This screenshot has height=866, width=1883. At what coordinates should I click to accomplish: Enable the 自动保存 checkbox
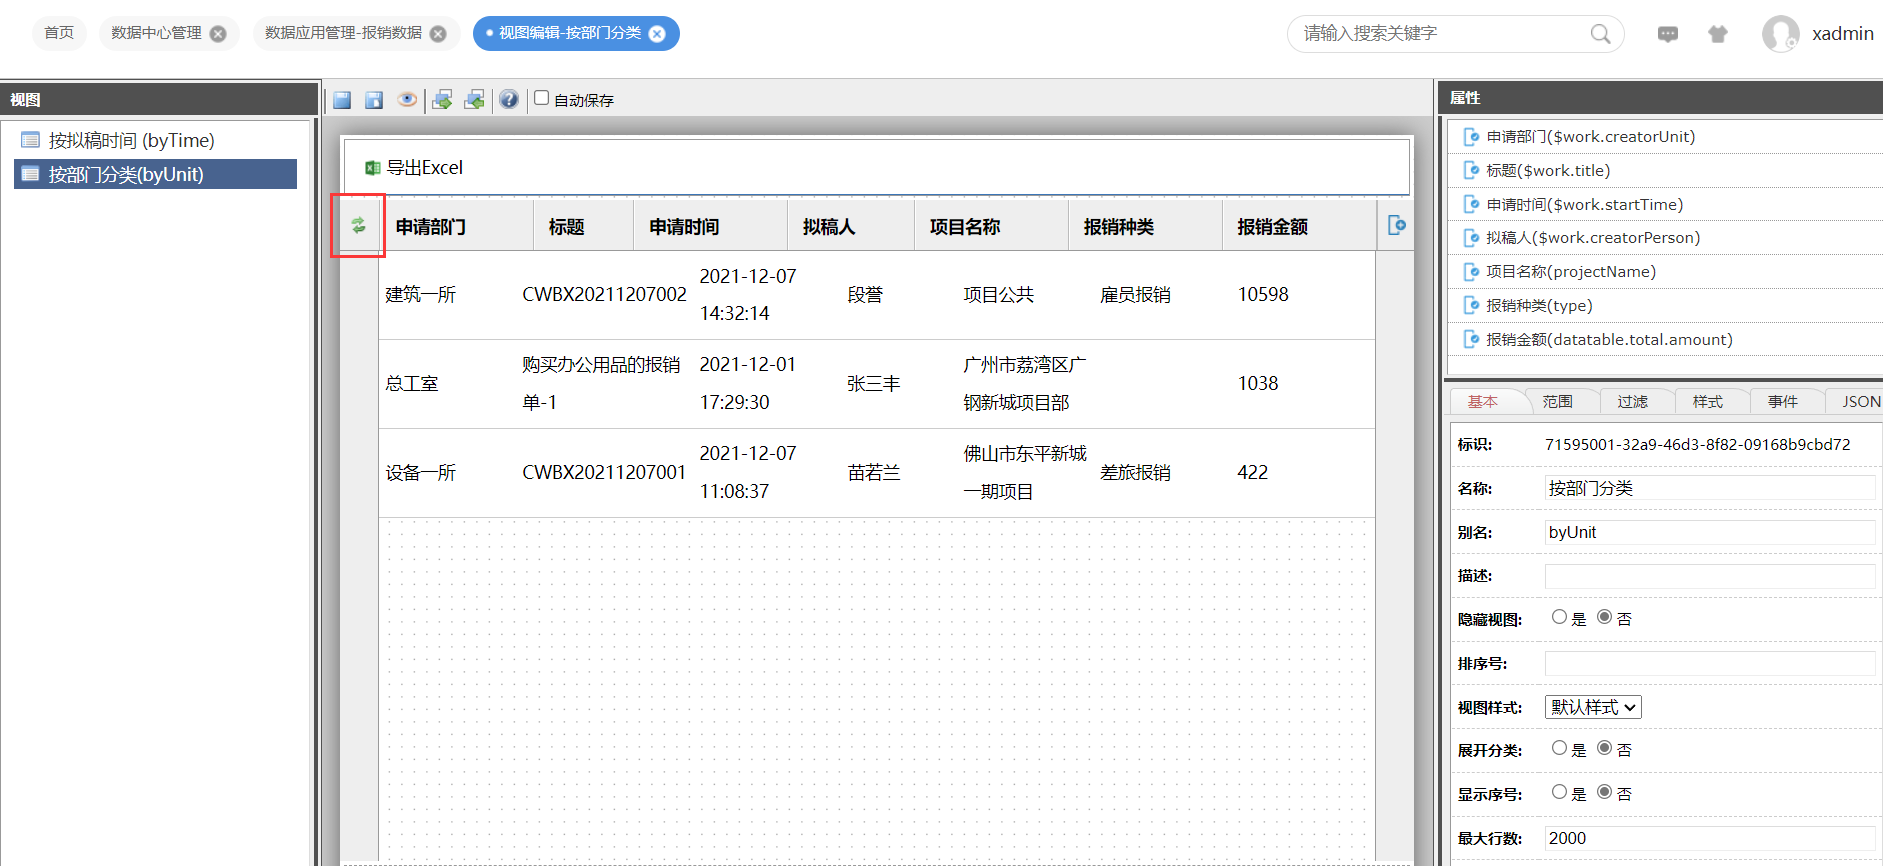tap(542, 98)
